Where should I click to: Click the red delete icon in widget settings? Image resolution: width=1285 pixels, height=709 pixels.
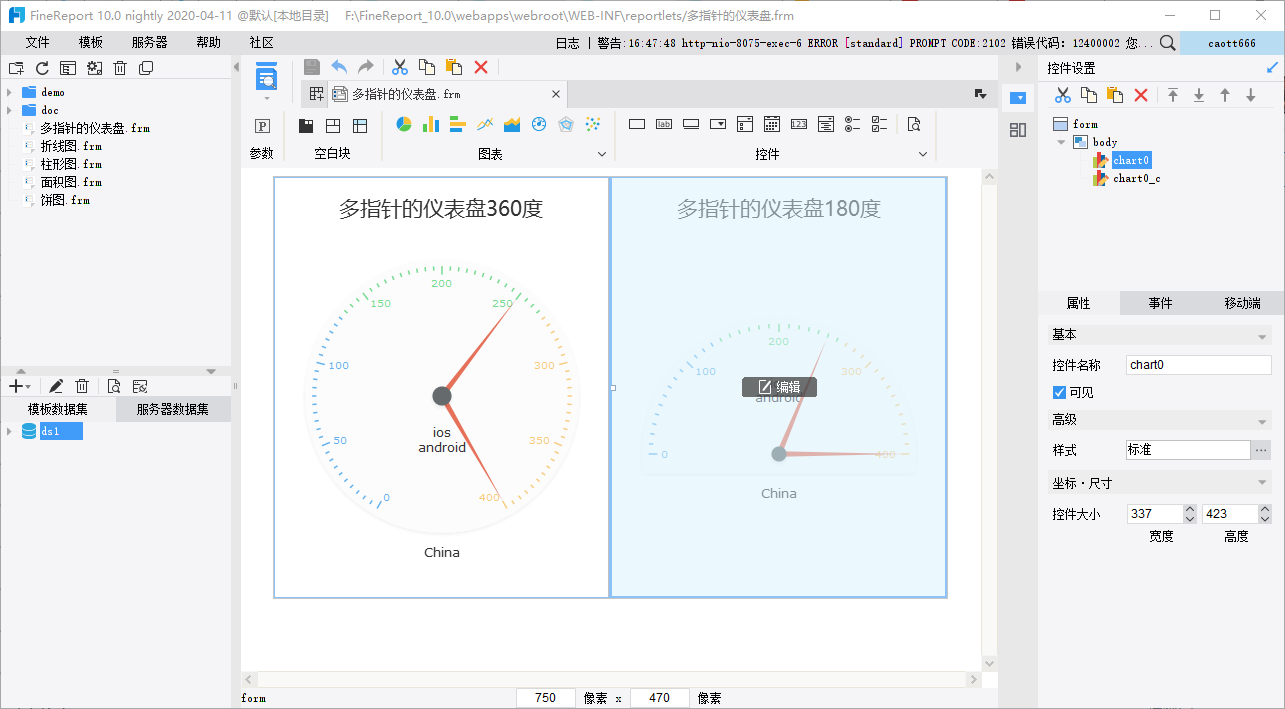coord(1141,95)
